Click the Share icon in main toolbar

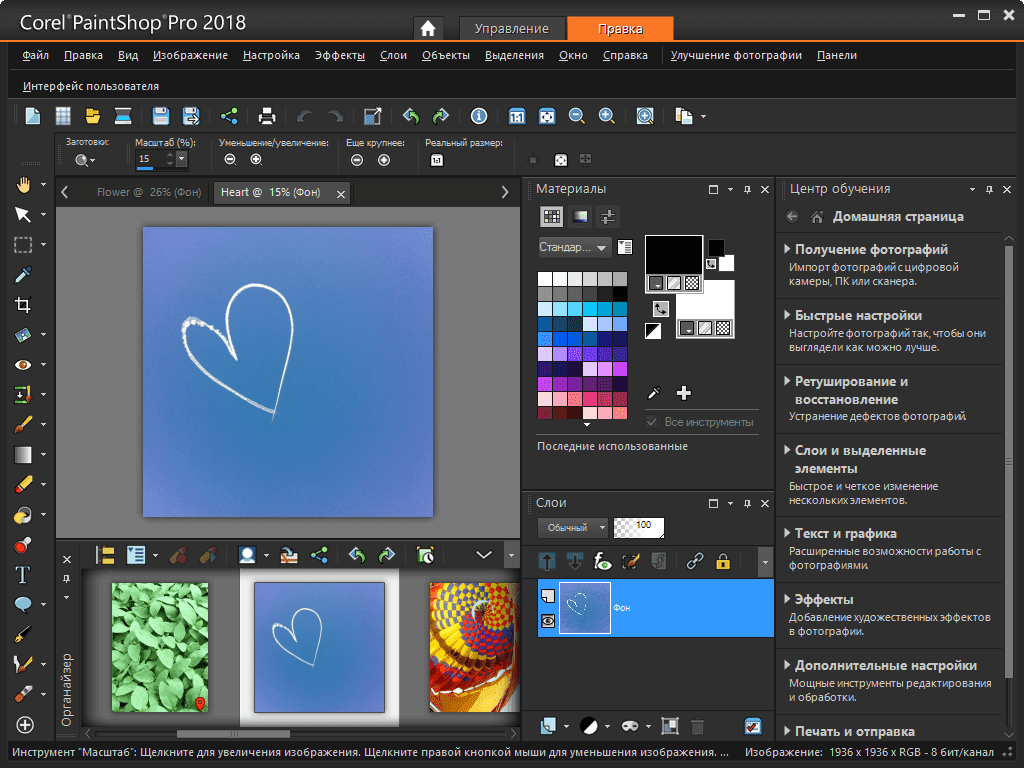tap(229, 116)
